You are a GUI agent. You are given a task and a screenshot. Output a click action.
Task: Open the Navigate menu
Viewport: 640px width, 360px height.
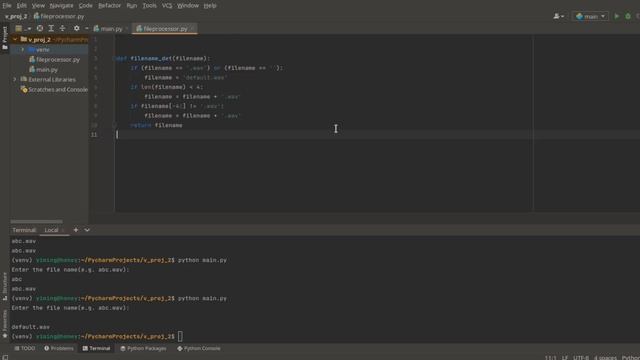coord(61,6)
